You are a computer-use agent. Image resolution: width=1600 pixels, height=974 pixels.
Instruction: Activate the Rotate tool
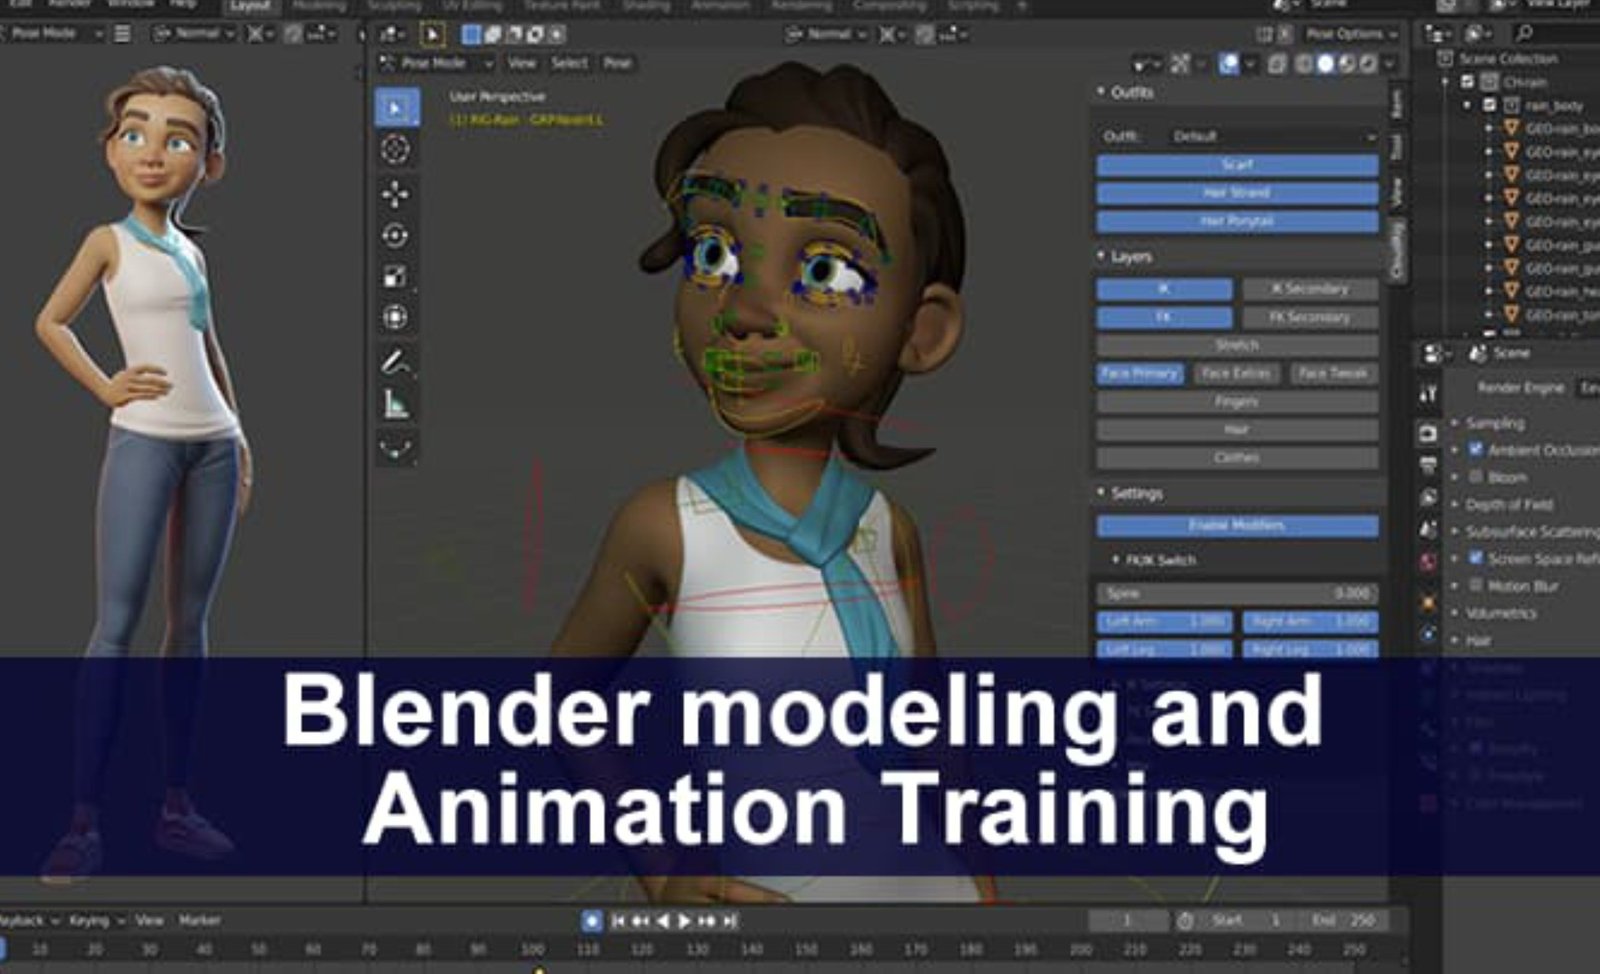click(x=395, y=235)
